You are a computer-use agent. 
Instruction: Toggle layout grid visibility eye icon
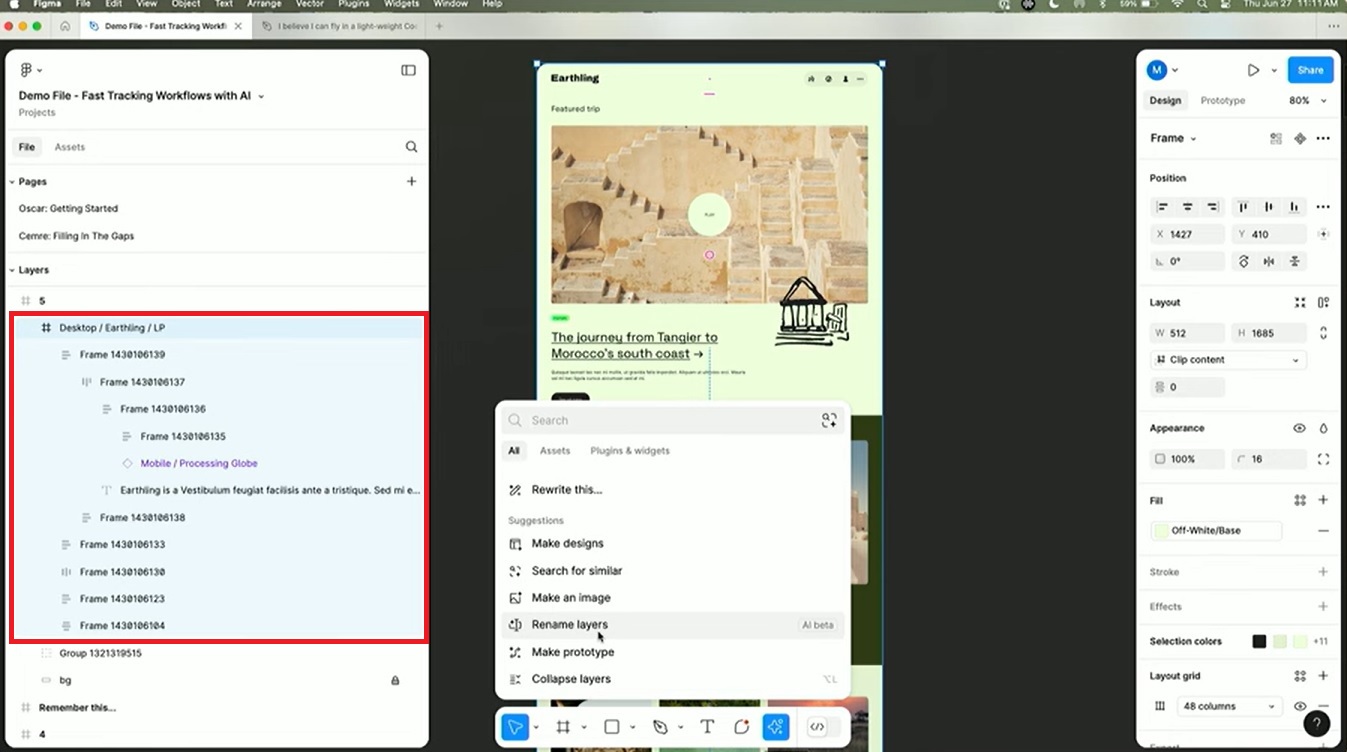[x=1299, y=706]
